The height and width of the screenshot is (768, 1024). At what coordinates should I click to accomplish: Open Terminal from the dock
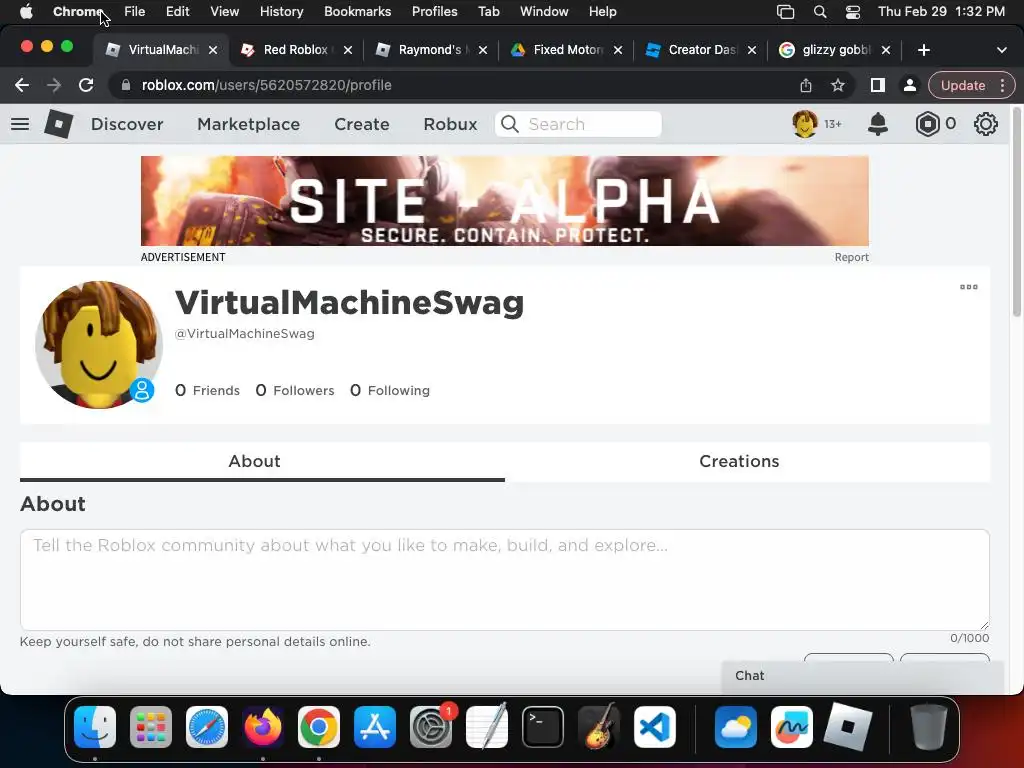[543, 727]
